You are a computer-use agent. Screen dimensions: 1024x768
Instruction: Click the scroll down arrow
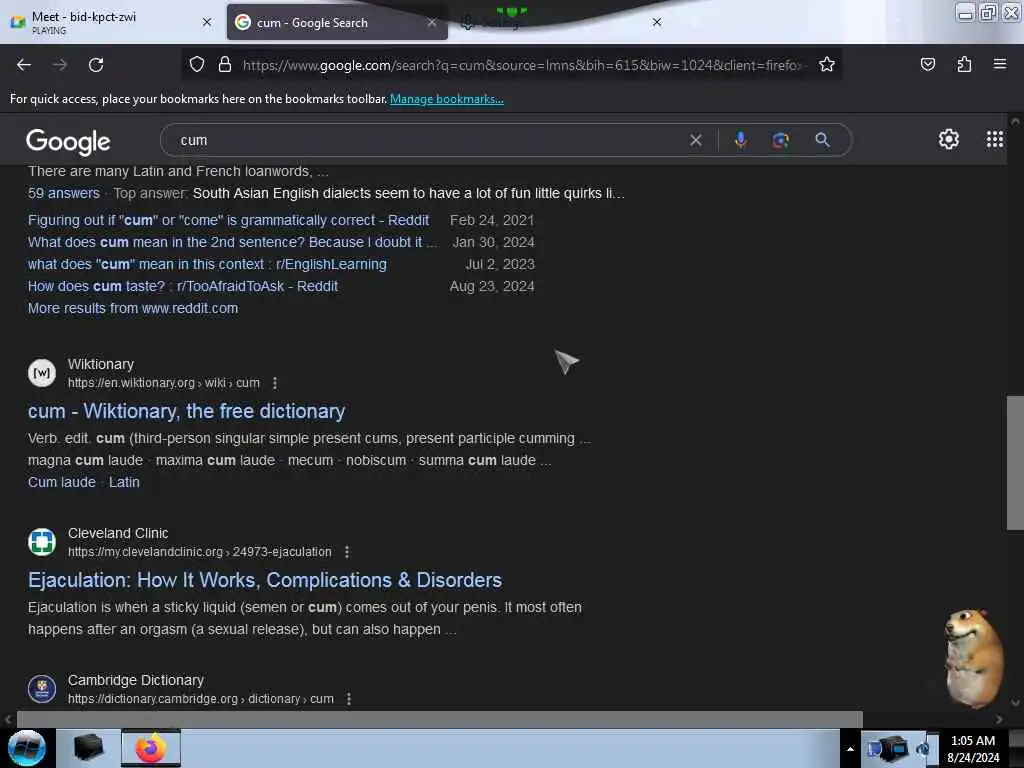click(1015, 703)
